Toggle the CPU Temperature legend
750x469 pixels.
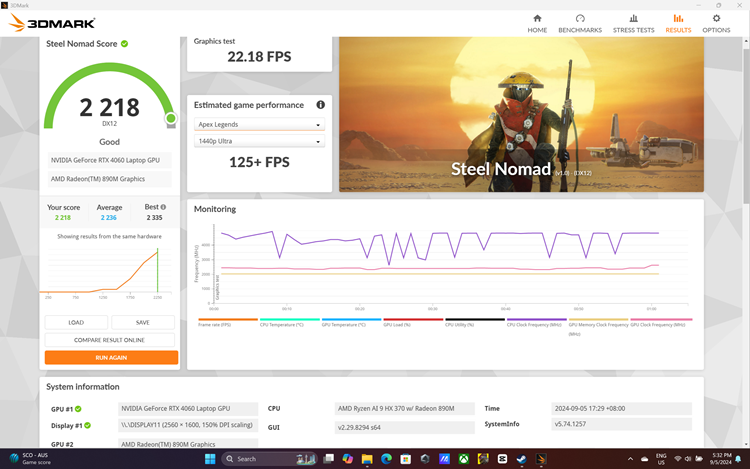tap(289, 322)
